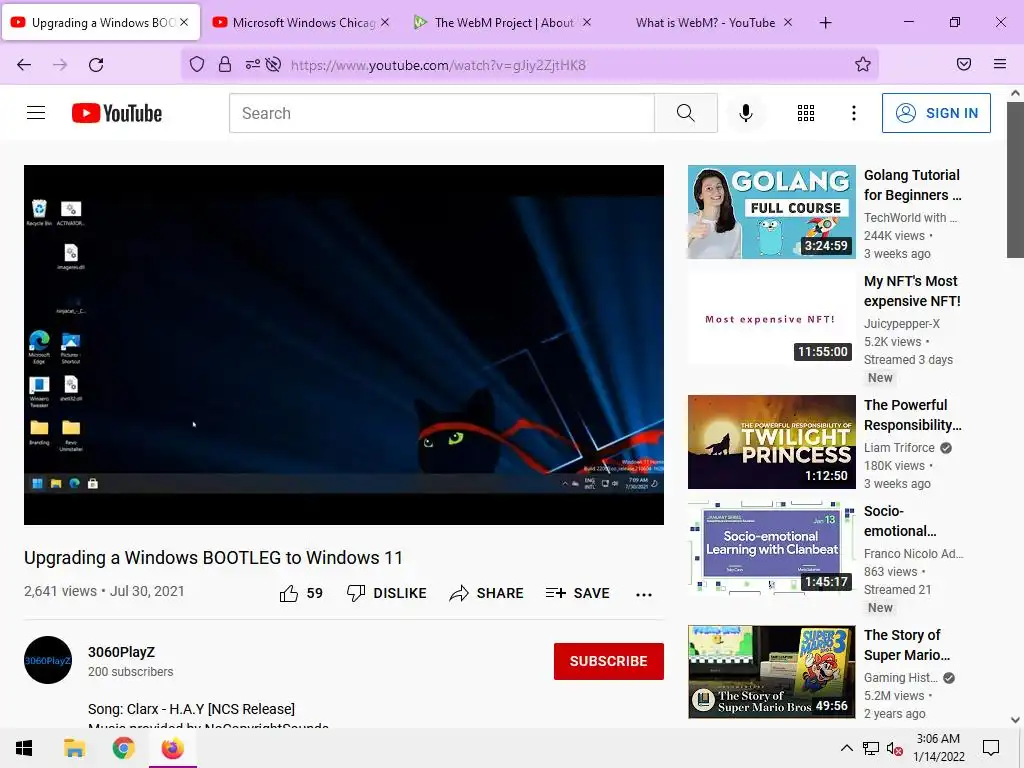Go back to previous page
Screen dimensions: 1024x768
point(24,65)
